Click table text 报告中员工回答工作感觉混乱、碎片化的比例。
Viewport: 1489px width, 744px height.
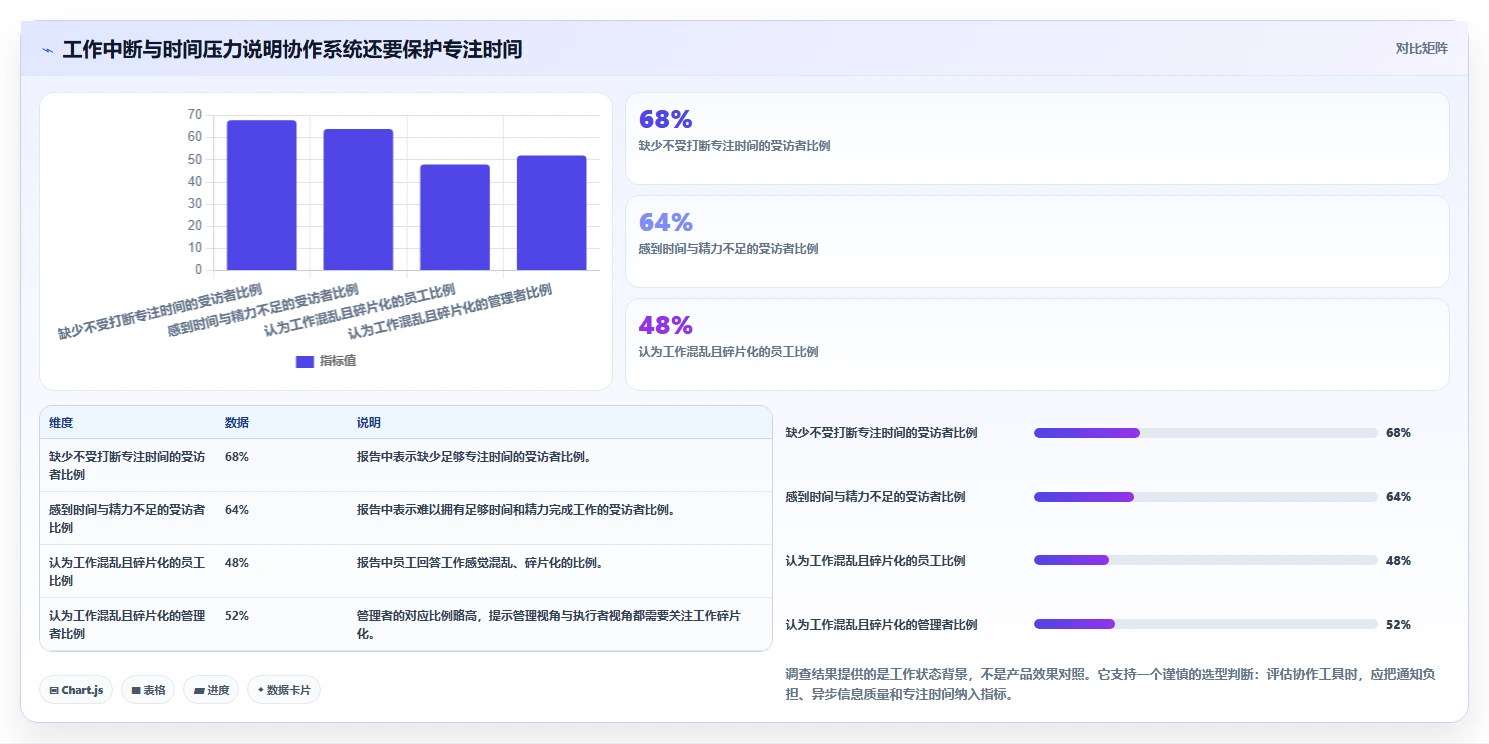(x=481, y=563)
